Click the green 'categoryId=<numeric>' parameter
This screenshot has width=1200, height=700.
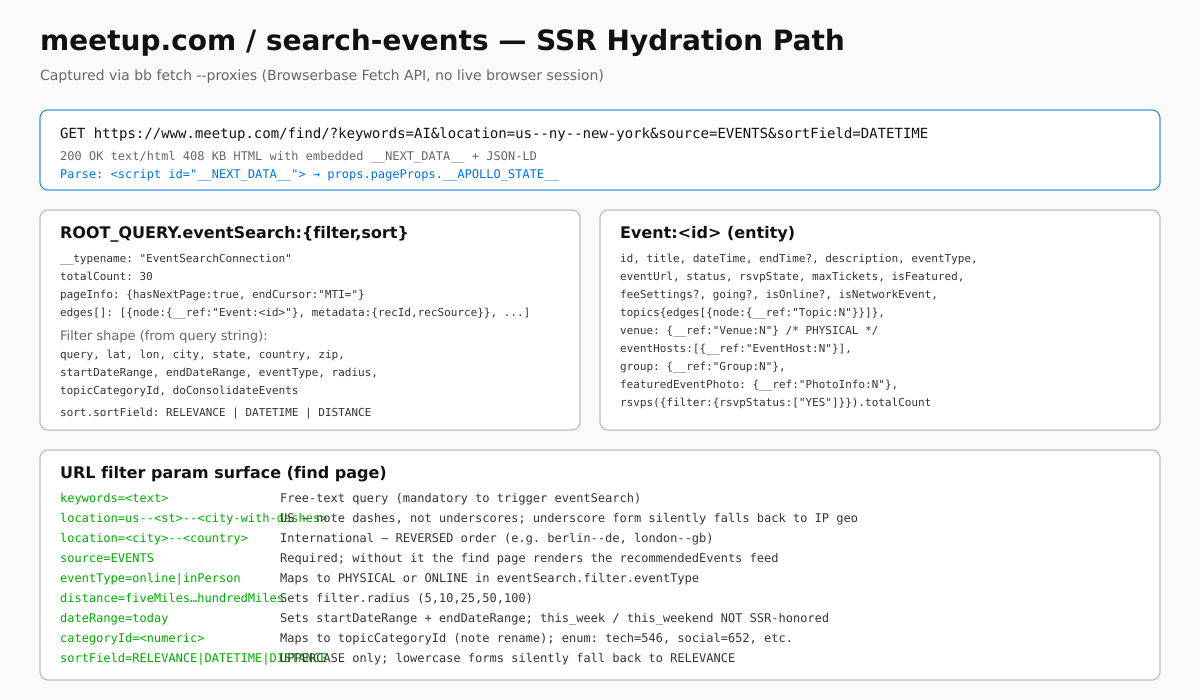tap(132, 638)
